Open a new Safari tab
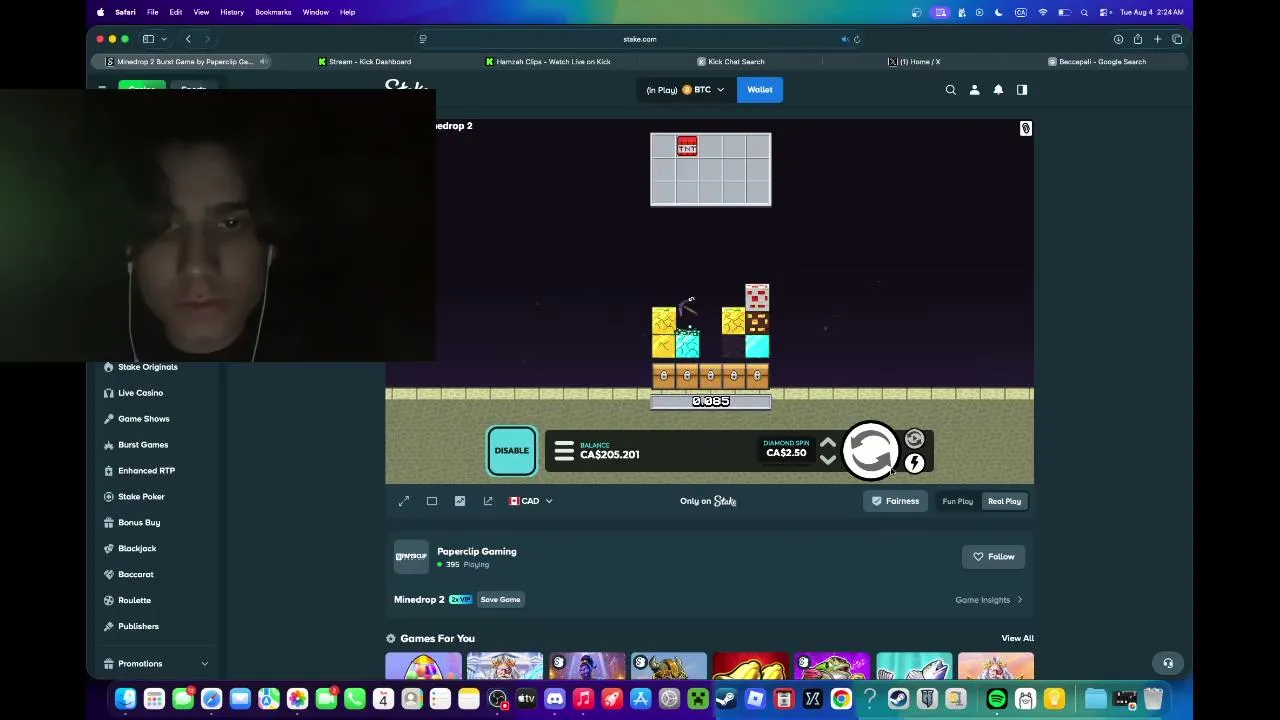This screenshot has width=1280, height=720. (x=1157, y=39)
